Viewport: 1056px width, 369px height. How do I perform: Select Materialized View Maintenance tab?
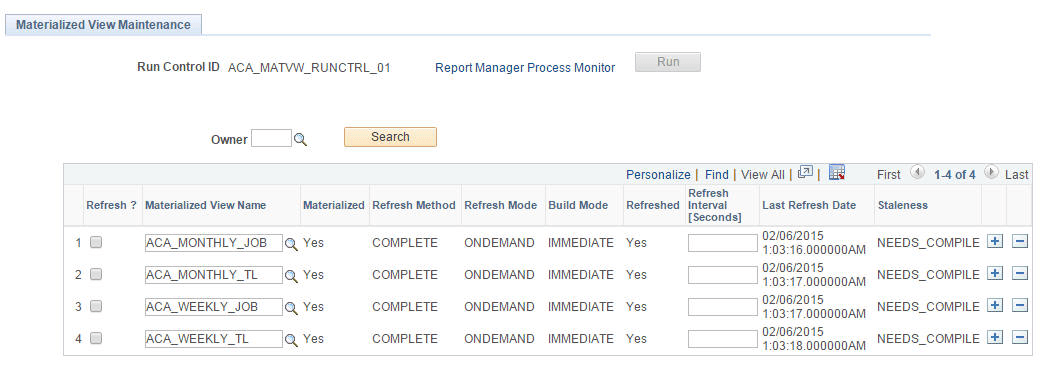coord(103,25)
